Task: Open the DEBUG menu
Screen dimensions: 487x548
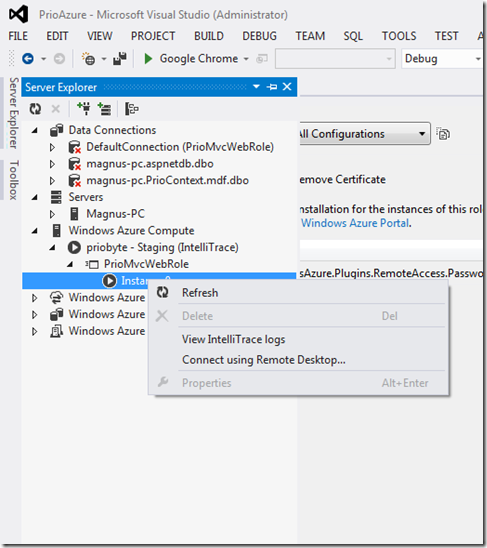Action: (259, 36)
